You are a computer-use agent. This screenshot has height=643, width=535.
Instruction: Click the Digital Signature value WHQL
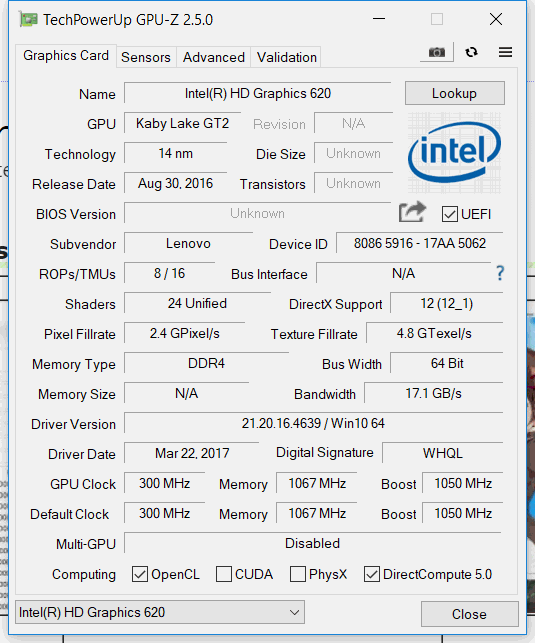coord(443,453)
